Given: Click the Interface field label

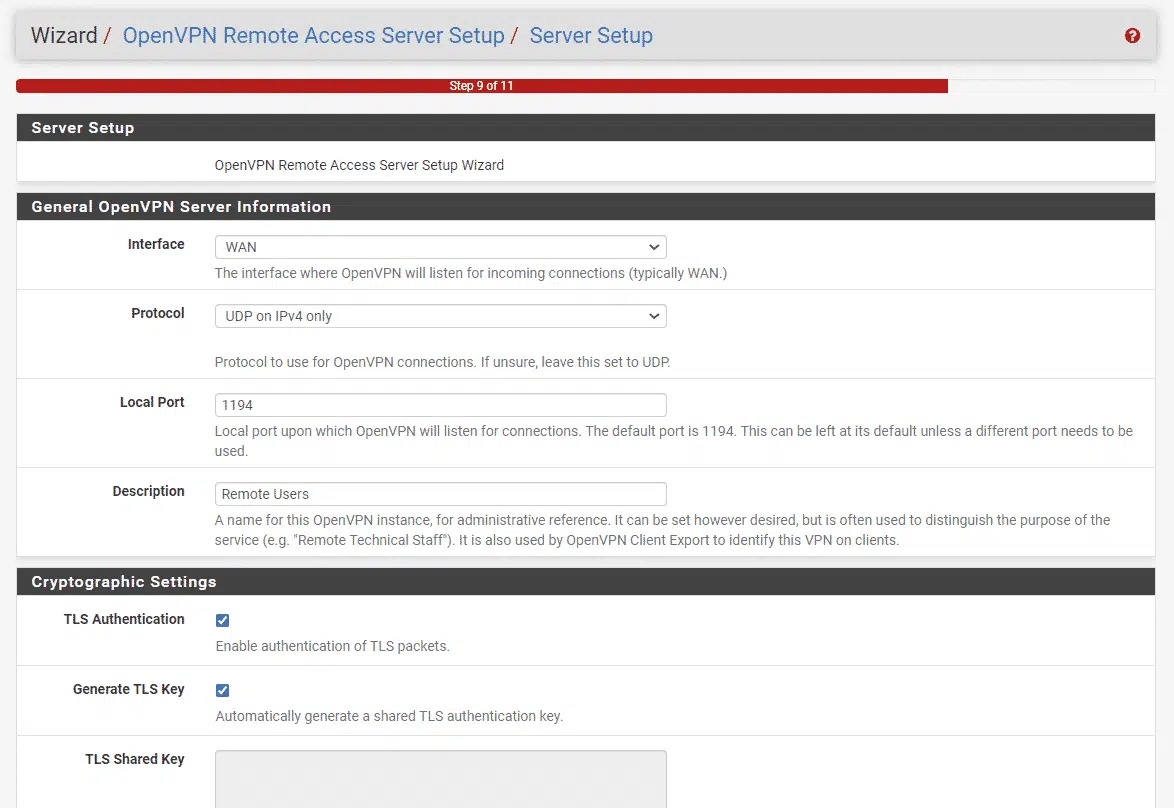Looking at the screenshot, I should [156, 244].
